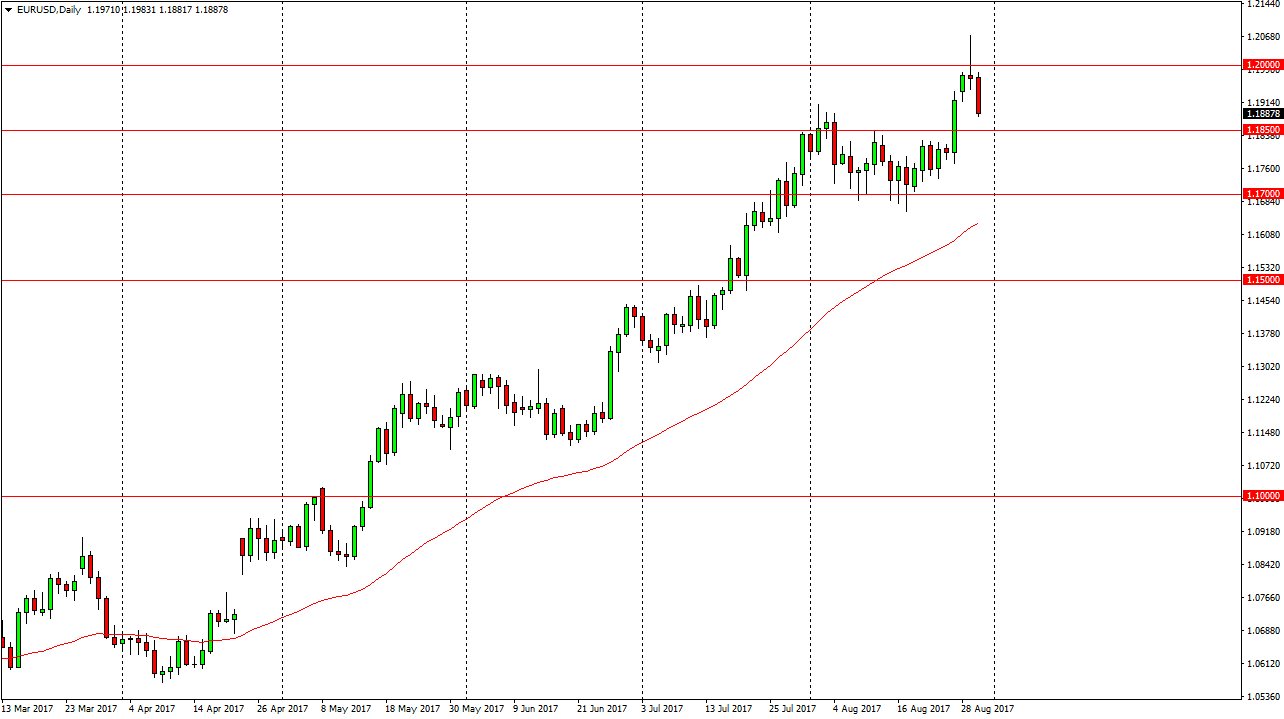The width and height of the screenshot is (1284, 719).
Task: Click the 21 Jun 2017 date label
Action: tap(601, 708)
